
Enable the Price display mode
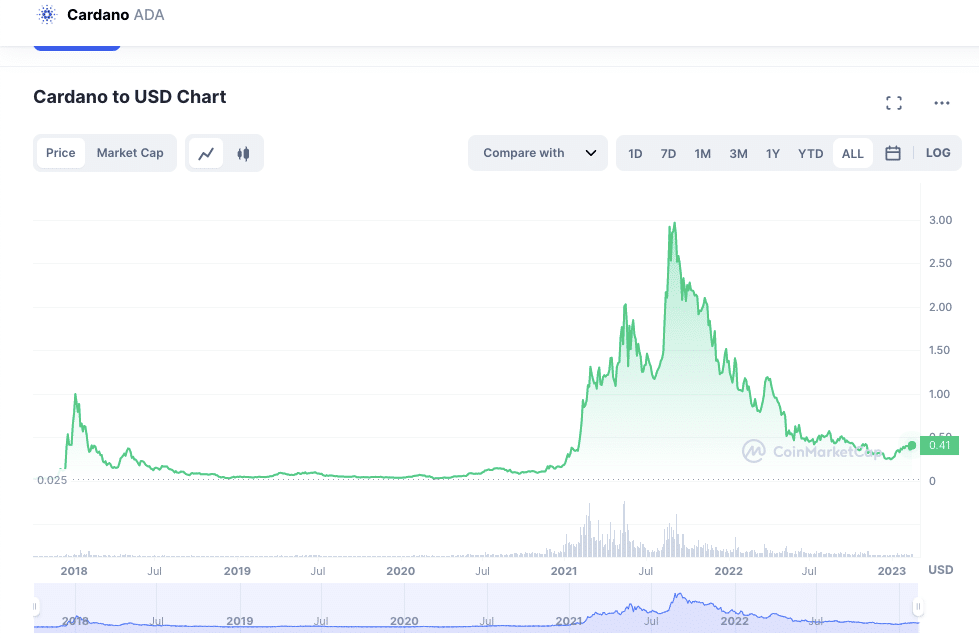point(60,153)
